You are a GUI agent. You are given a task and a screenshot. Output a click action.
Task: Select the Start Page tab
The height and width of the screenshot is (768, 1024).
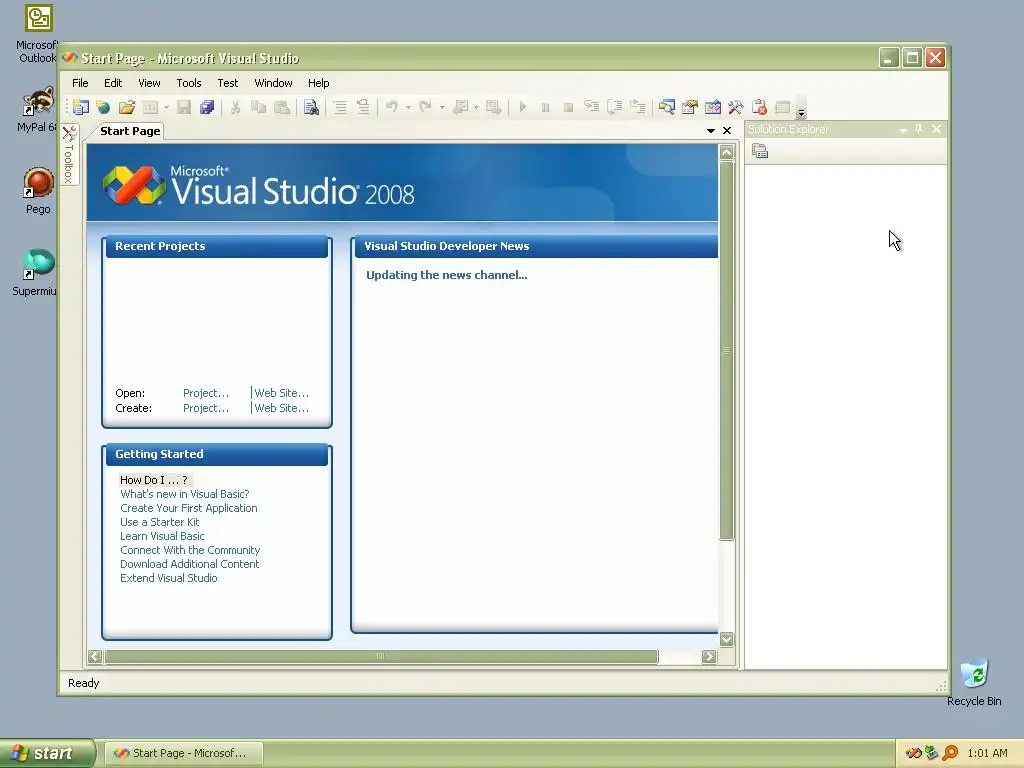[x=130, y=131]
